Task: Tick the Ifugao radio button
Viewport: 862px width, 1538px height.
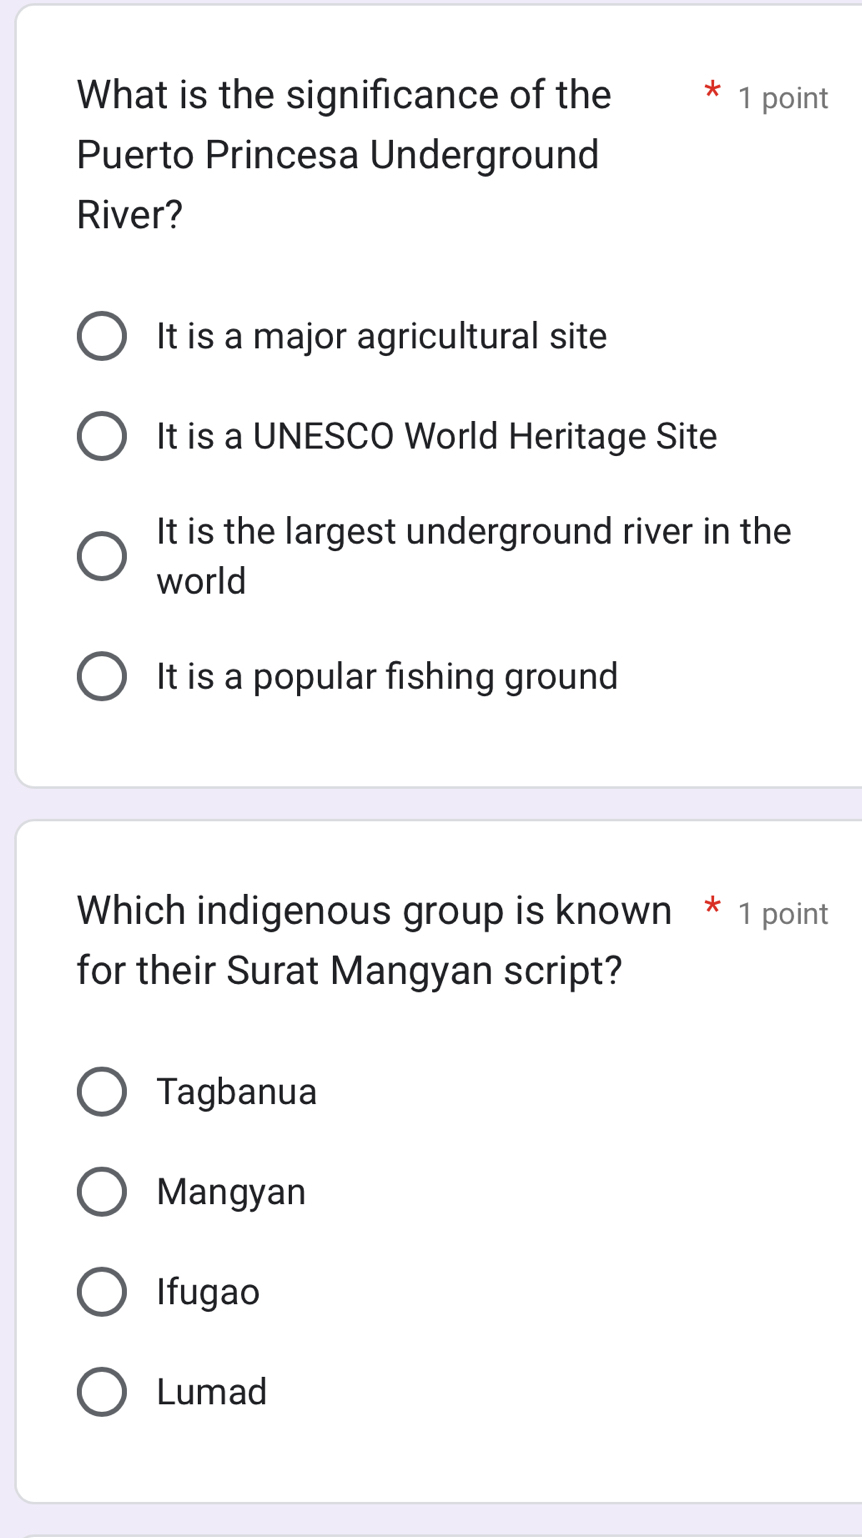Action: 102,1292
